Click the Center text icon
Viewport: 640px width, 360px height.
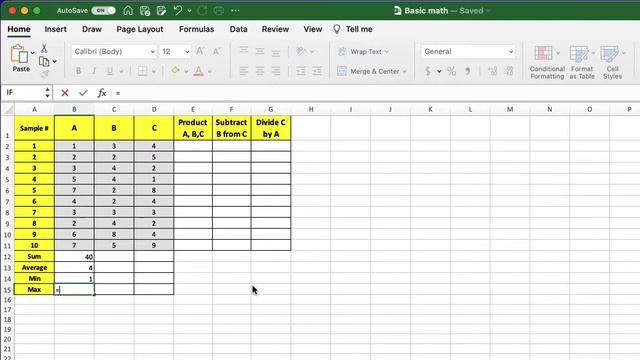click(x=260, y=71)
